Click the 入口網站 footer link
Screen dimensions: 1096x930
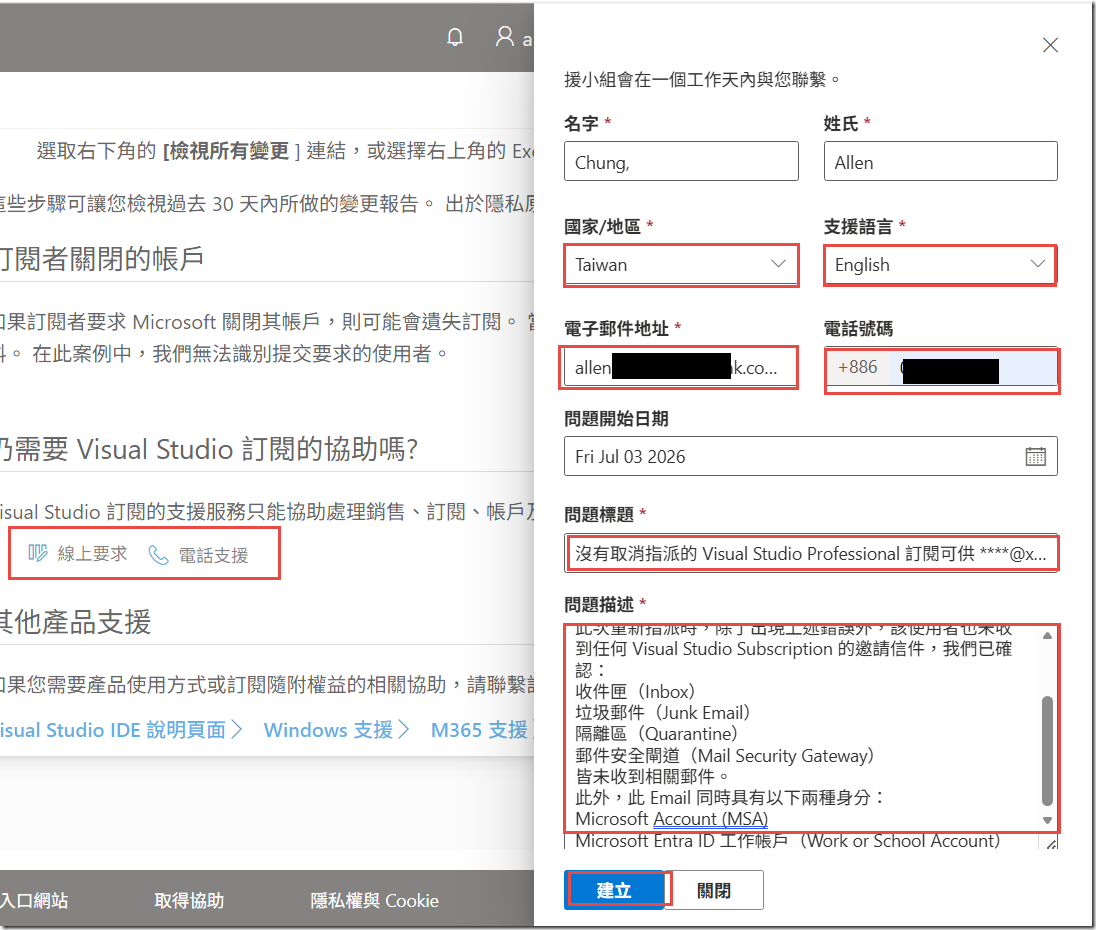tap(34, 901)
